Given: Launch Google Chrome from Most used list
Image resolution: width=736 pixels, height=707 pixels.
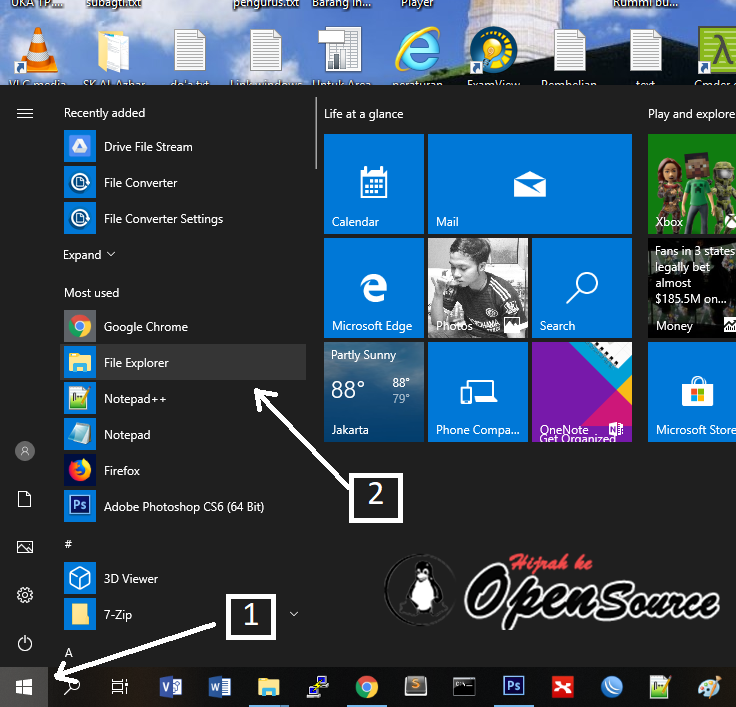Looking at the screenshot, I should (183, 326).
